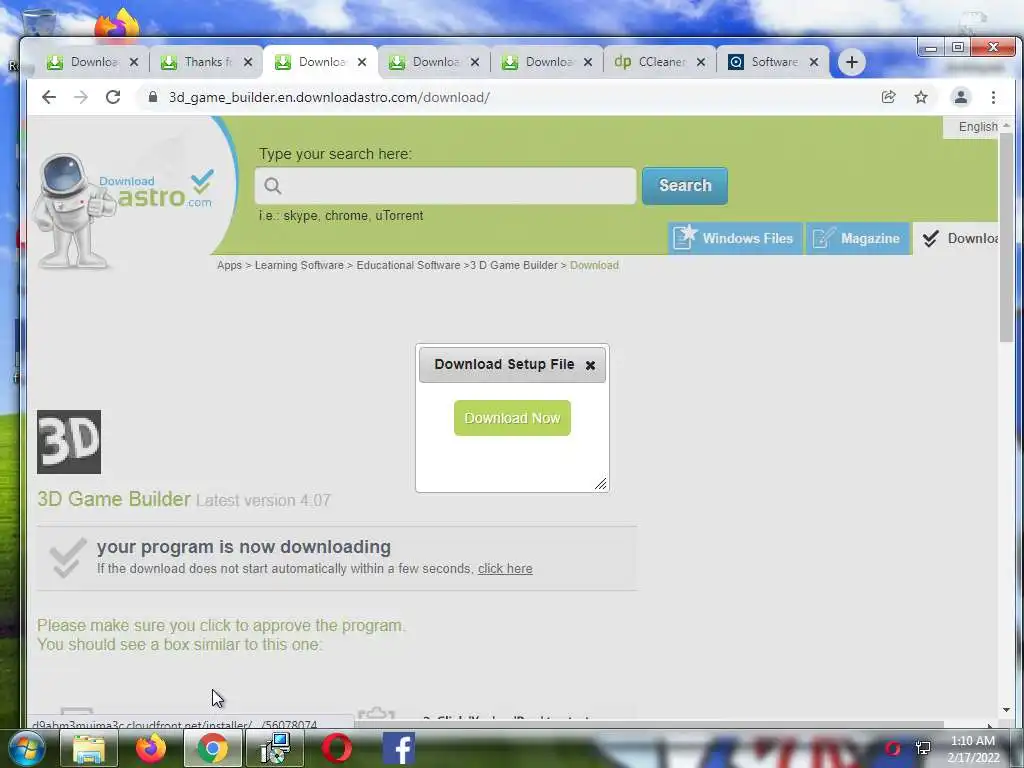Viewport: 1024px width, 768px height.
Task: Close the Download Setup File popup
Action: (590, 365)
